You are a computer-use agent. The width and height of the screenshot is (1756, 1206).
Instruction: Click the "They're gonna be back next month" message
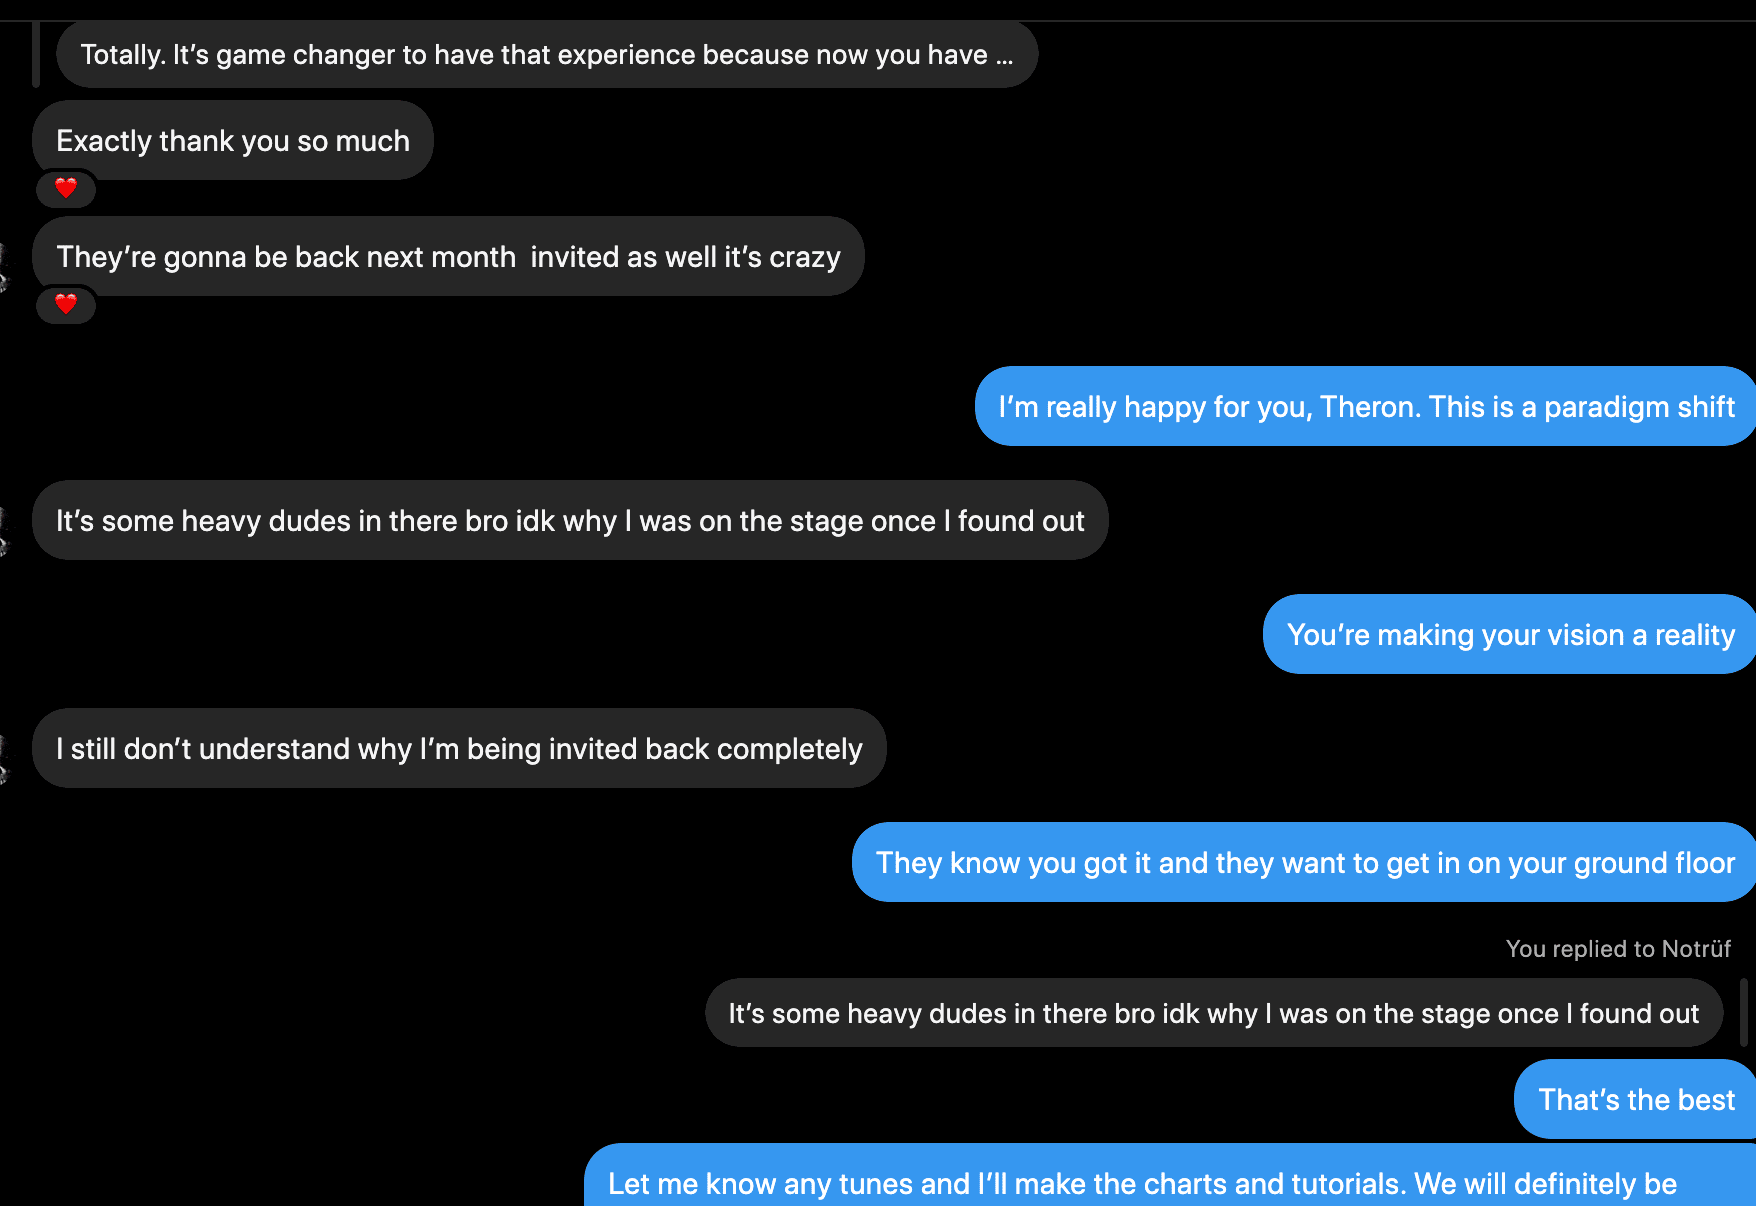pos(448,257)
